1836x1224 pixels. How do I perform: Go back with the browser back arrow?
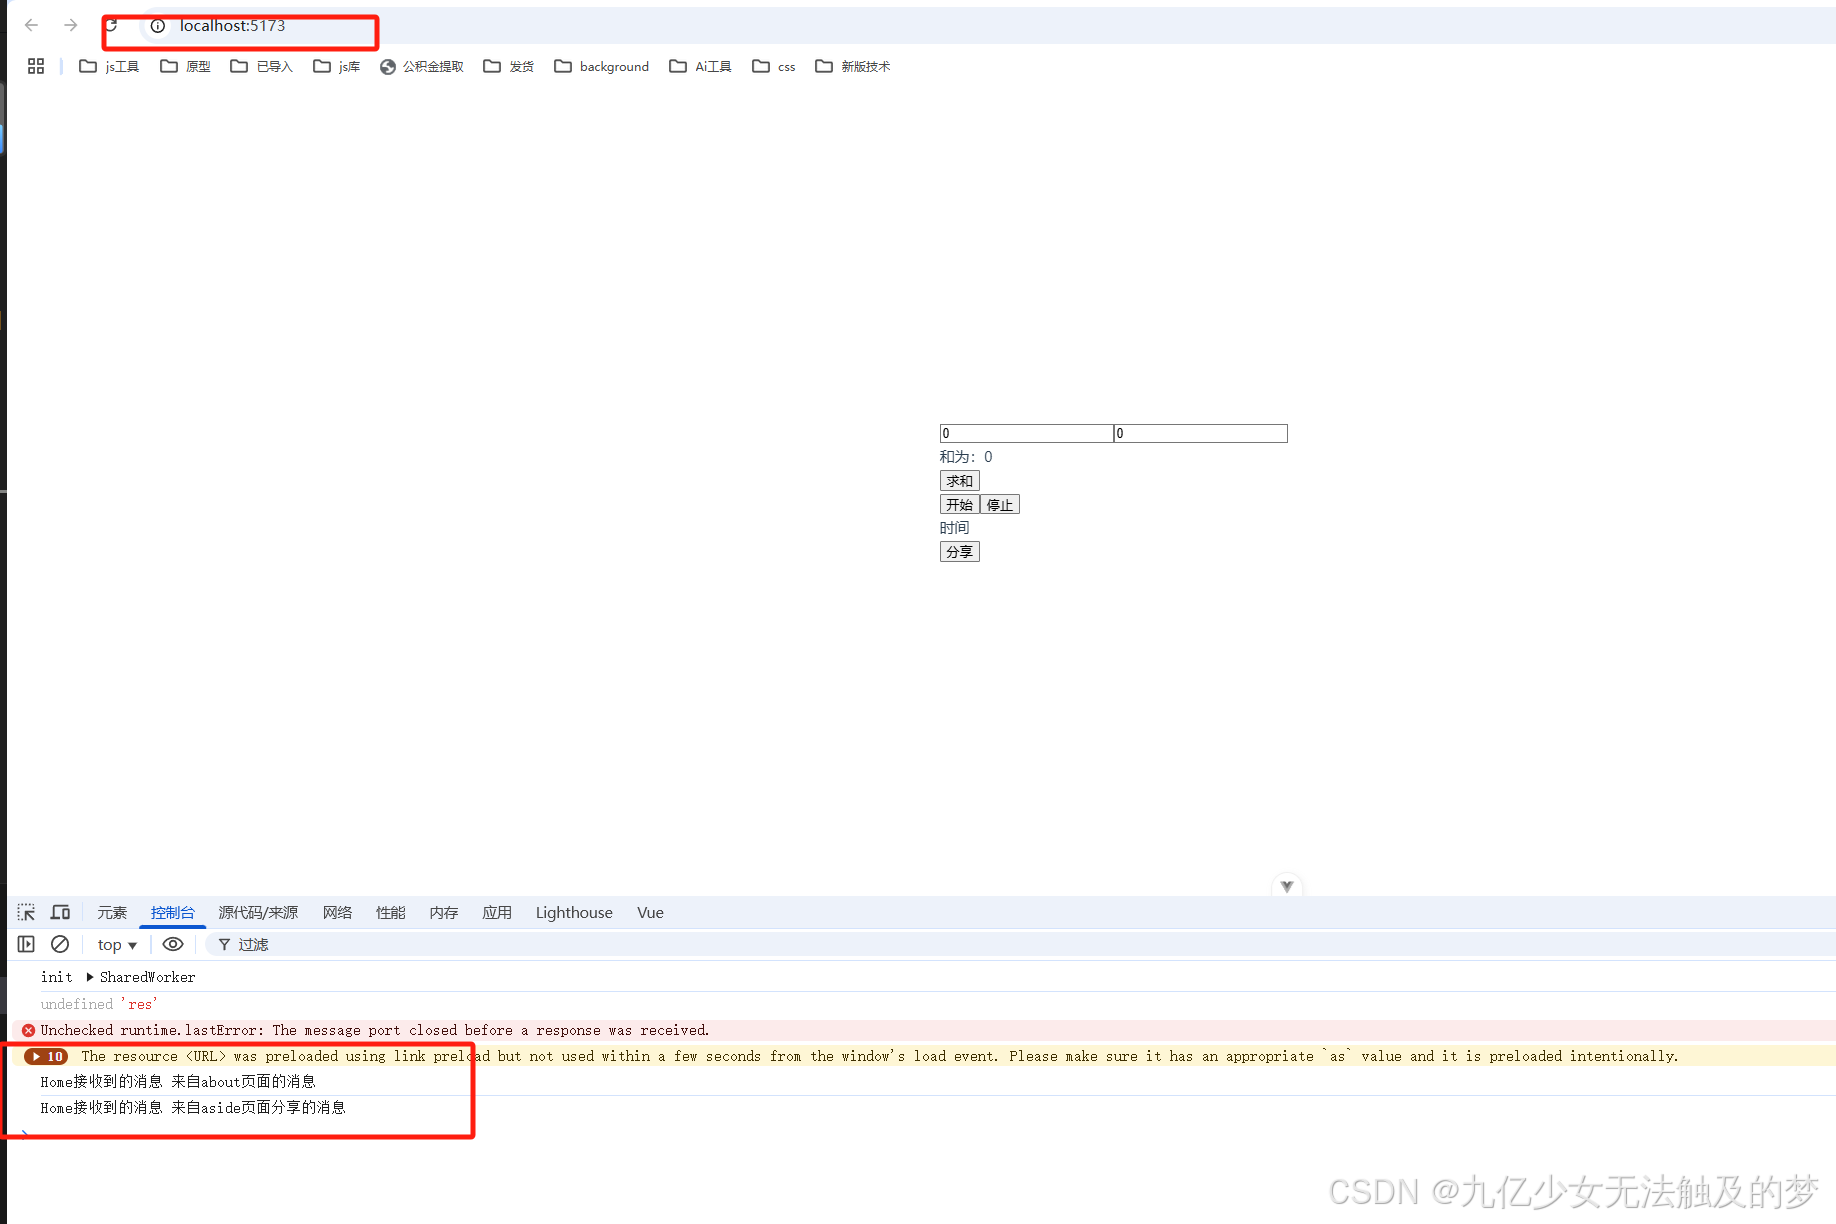tap(31, 25)
